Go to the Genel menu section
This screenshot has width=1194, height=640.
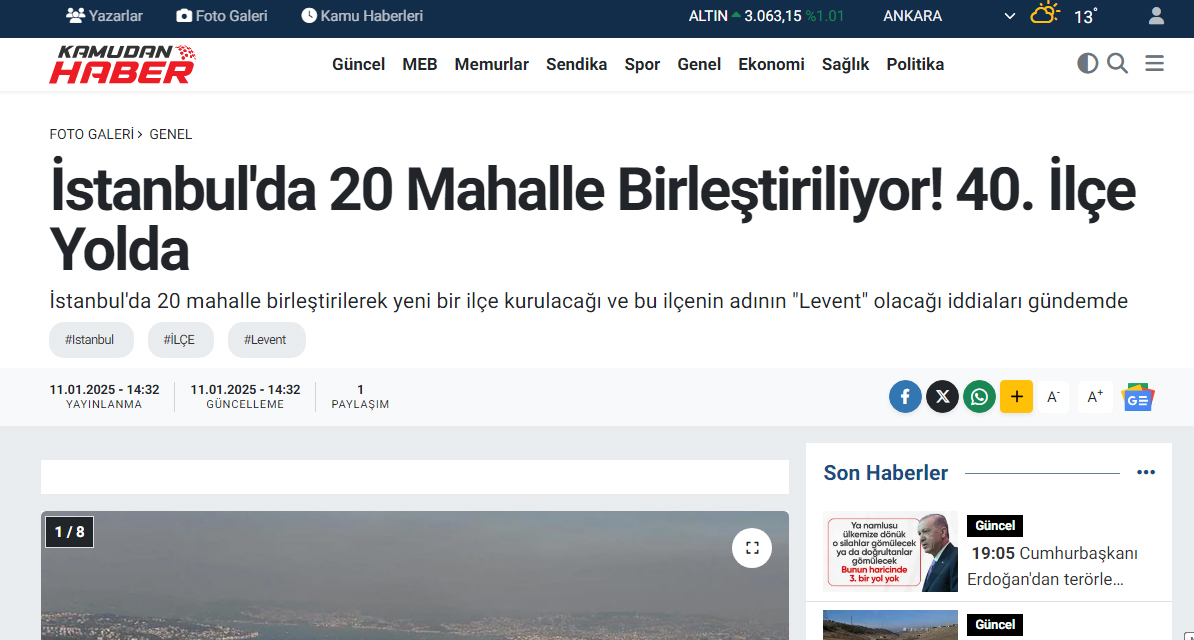coord(699,65)
